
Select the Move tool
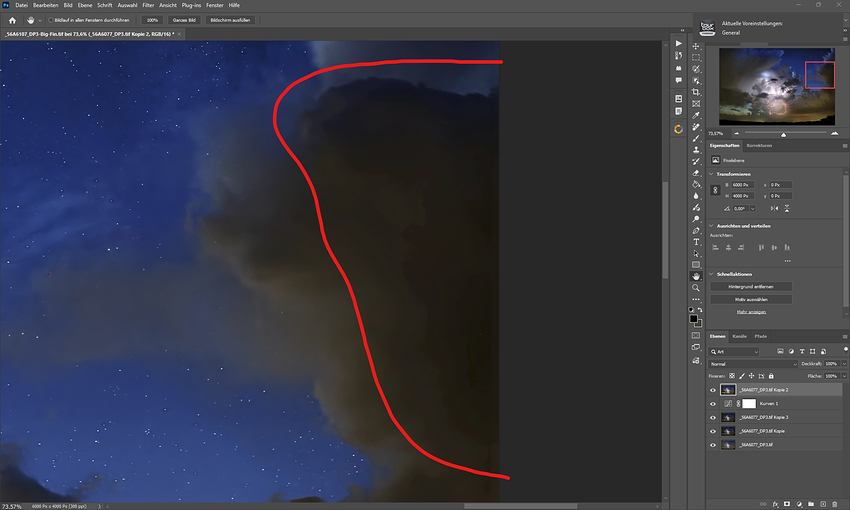tap(696, 46)
